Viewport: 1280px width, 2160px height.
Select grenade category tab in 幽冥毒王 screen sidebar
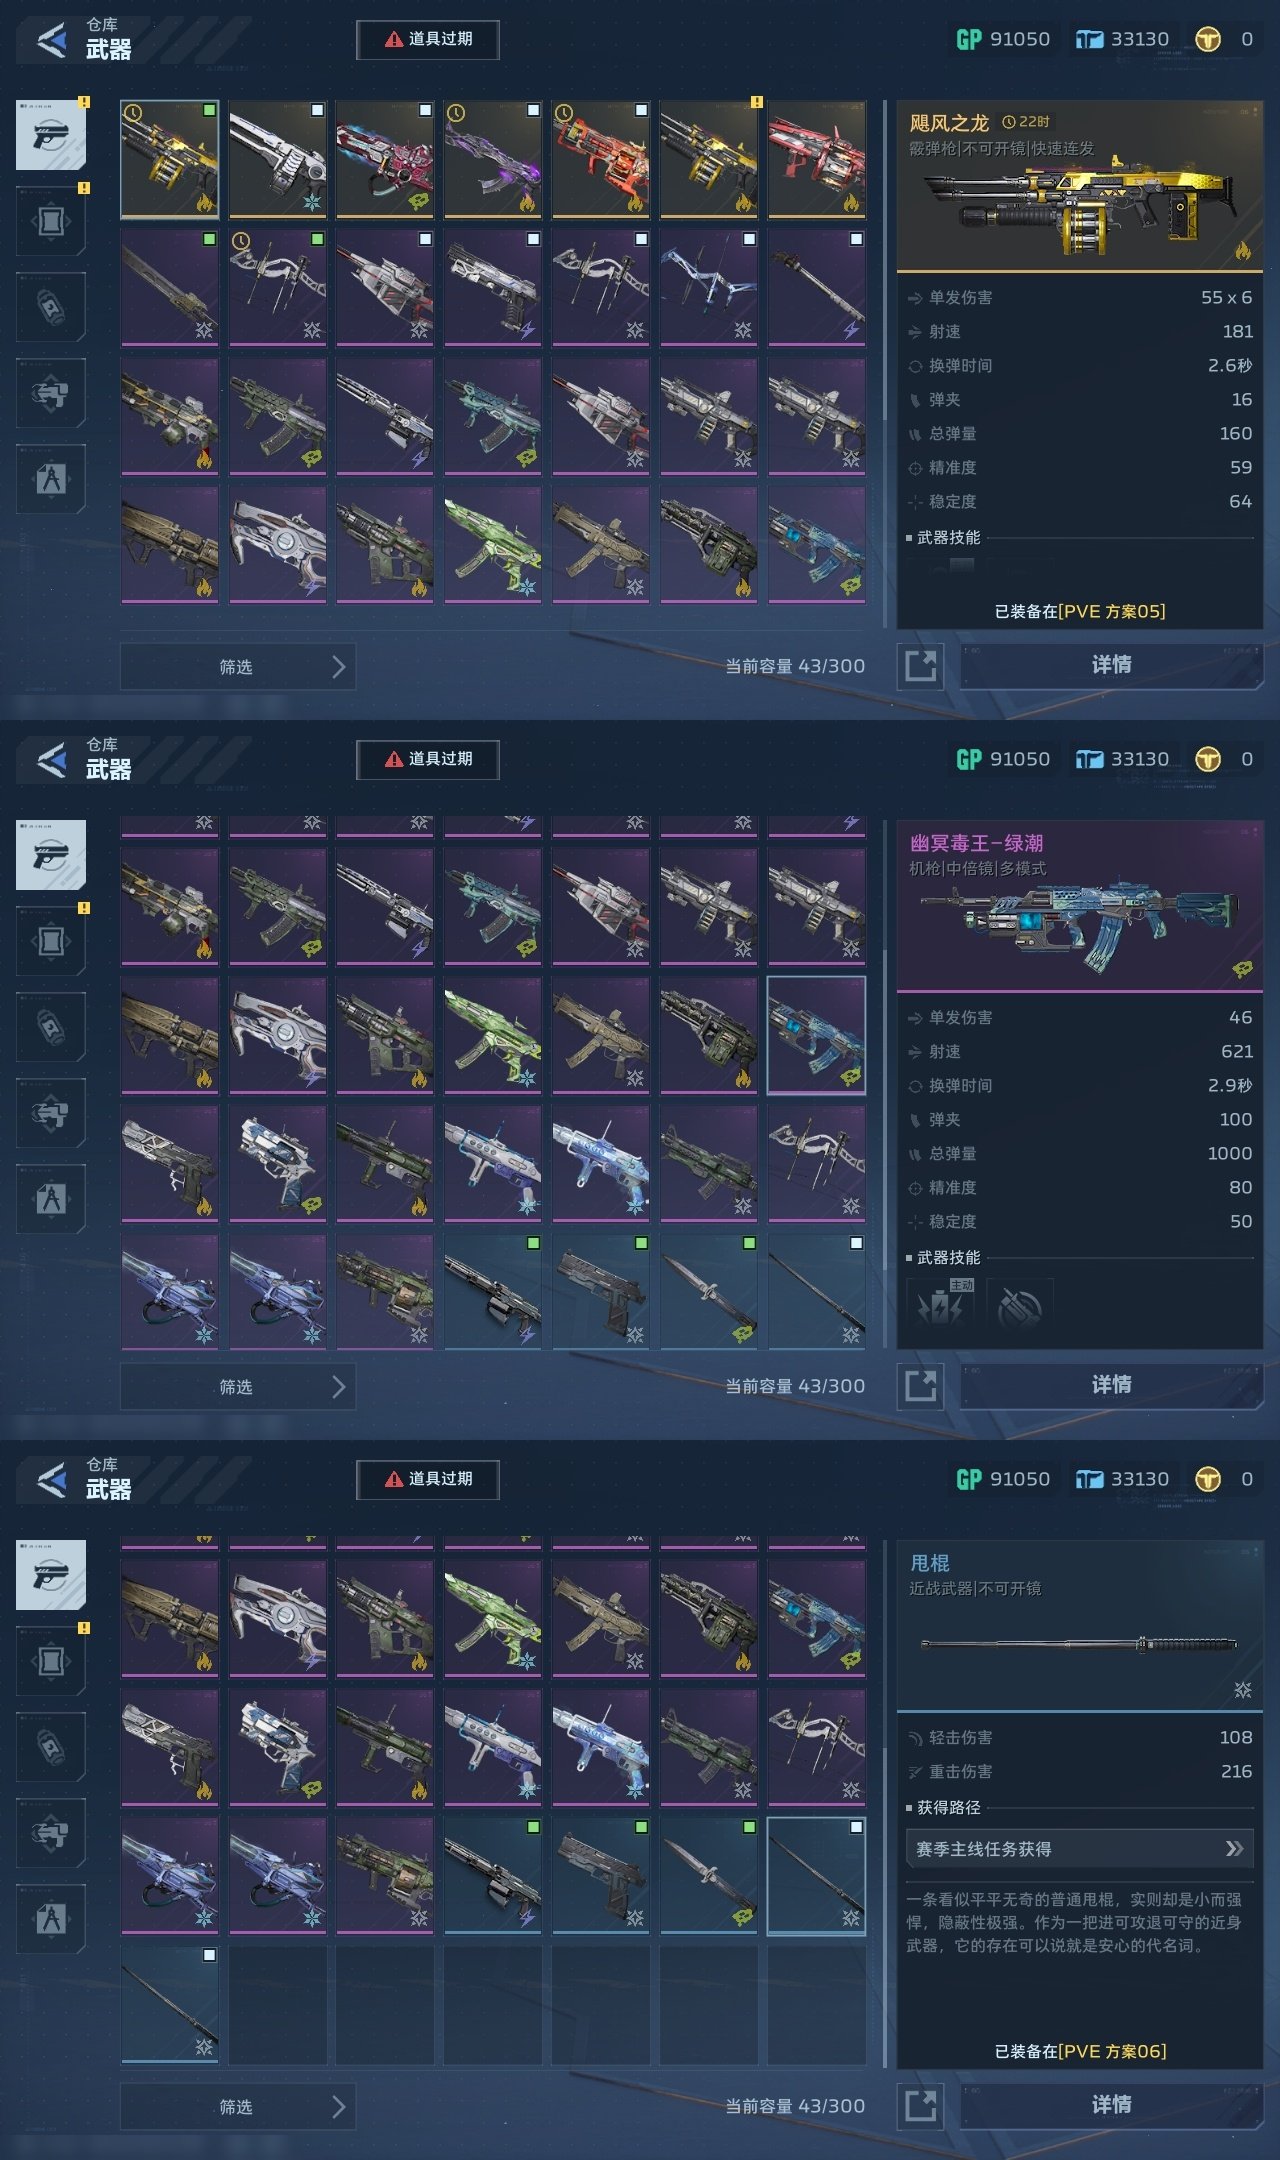(x=51, y=1026)
